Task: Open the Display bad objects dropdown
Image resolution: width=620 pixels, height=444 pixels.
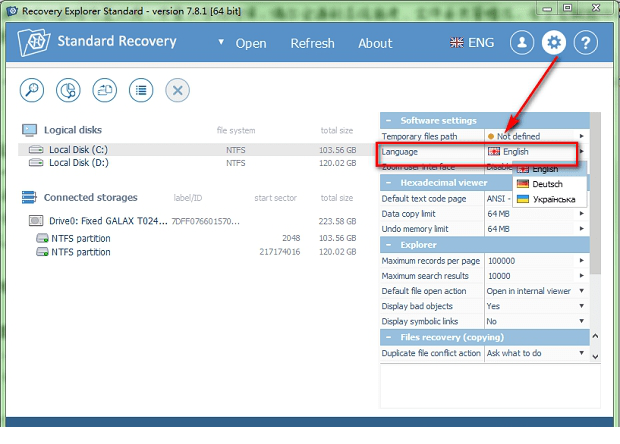Action: point(582,306)
